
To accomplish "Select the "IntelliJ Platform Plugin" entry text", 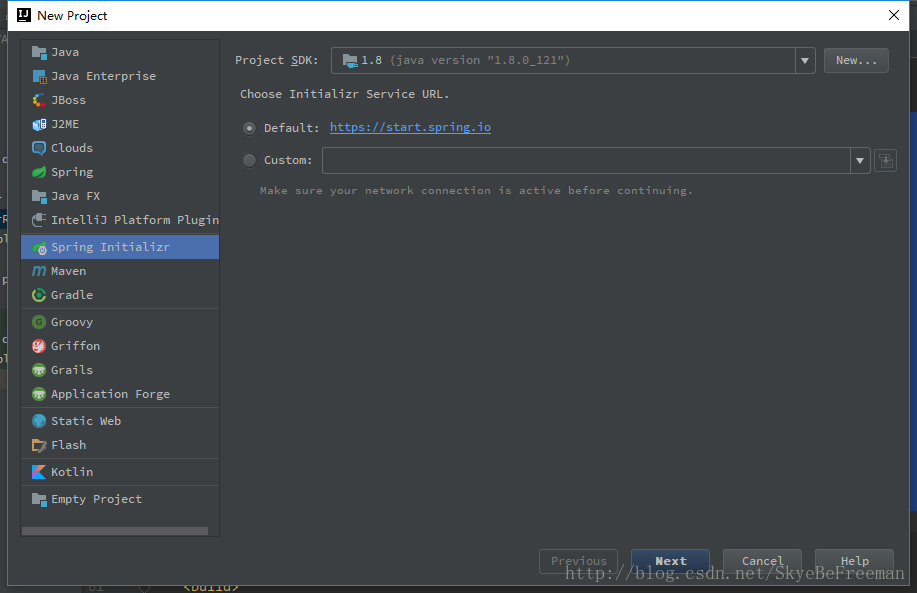I will [135, 220].
